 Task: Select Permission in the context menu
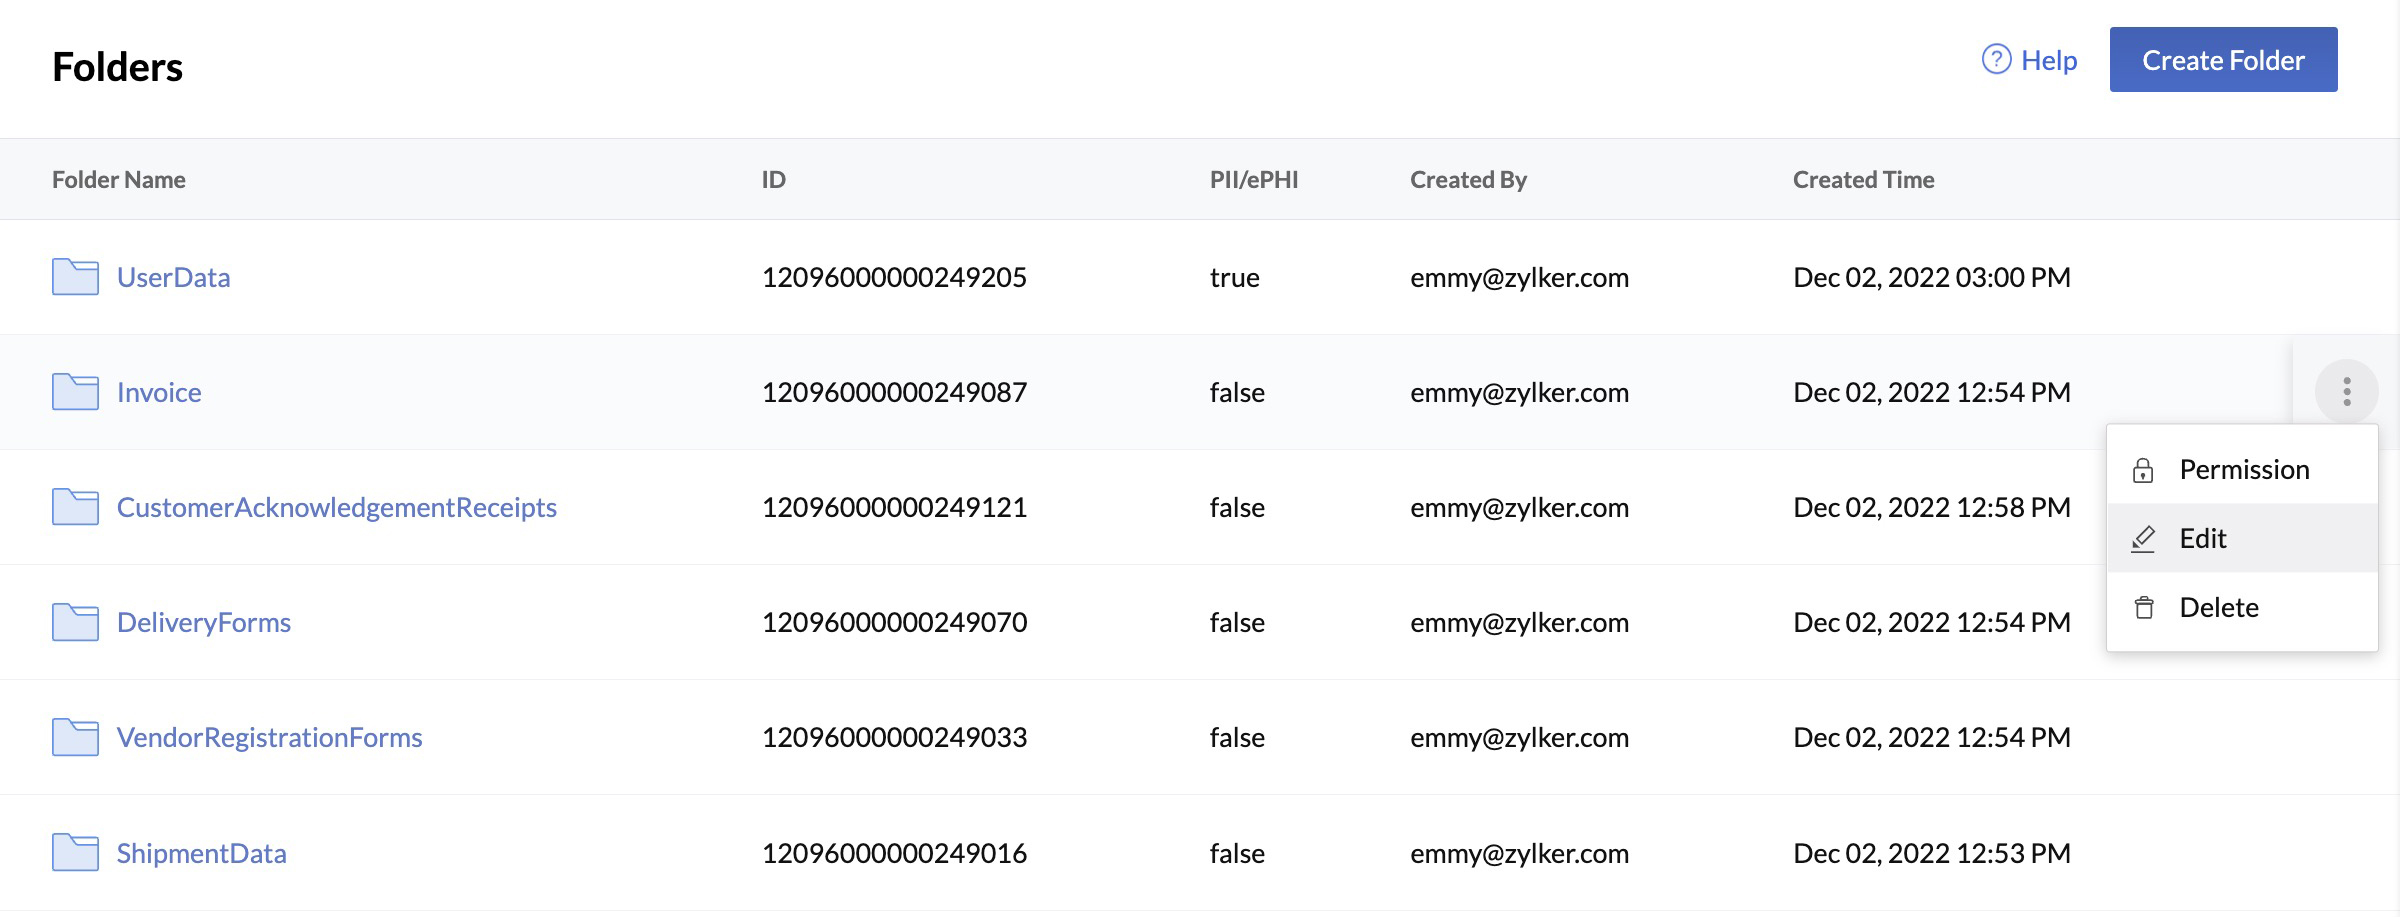[x=2245, y=469]
